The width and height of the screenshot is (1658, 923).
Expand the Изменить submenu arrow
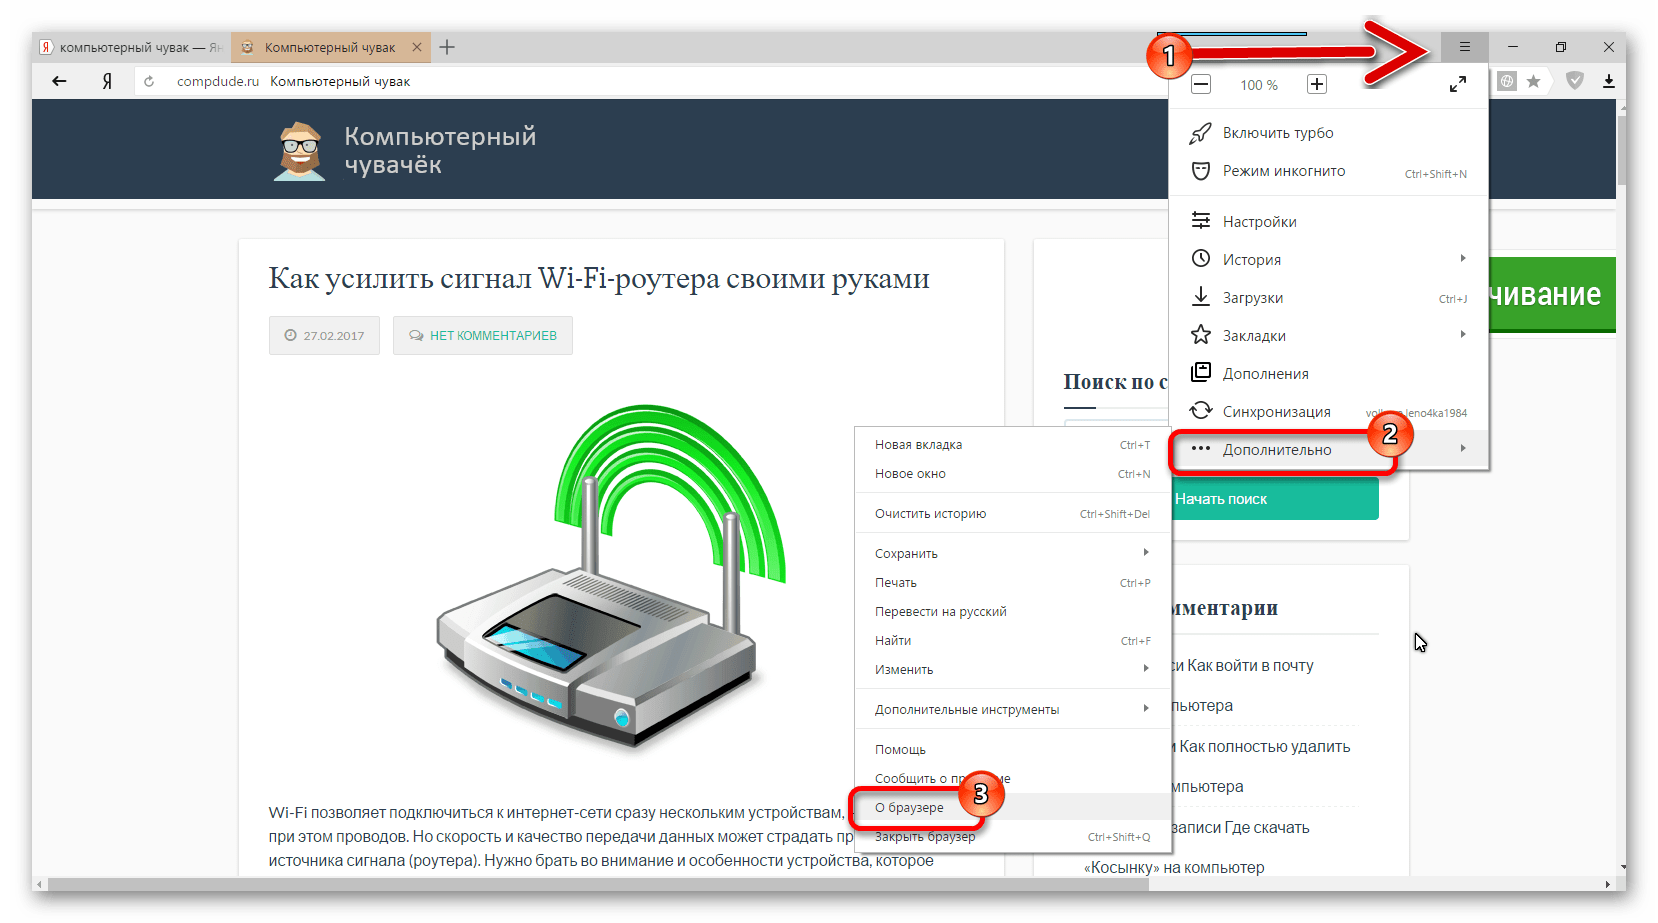(x=1146, y=669)
